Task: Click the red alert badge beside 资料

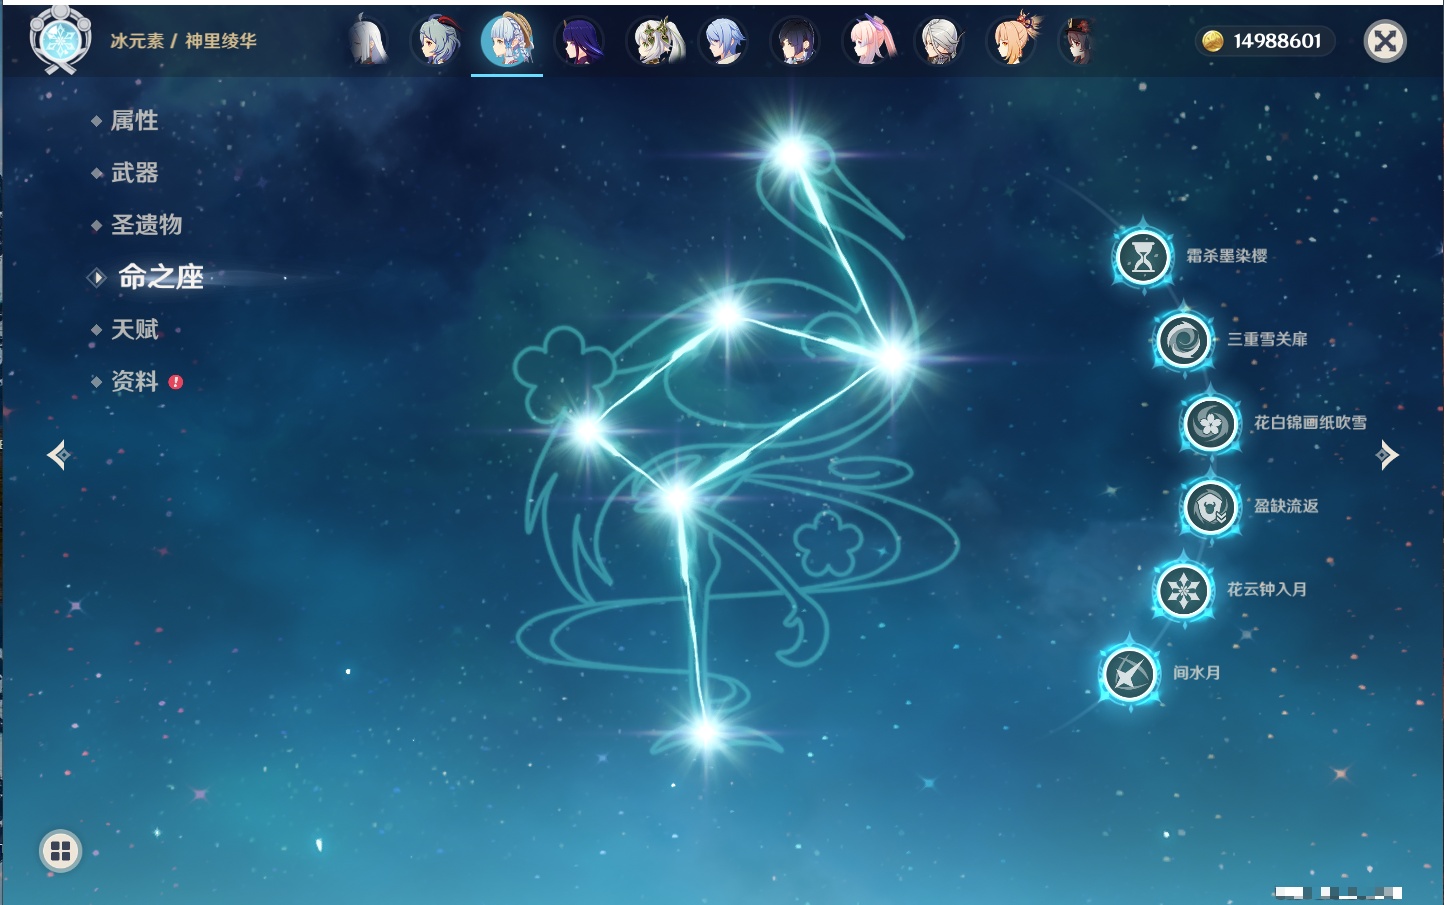Action: pos(176,382)
